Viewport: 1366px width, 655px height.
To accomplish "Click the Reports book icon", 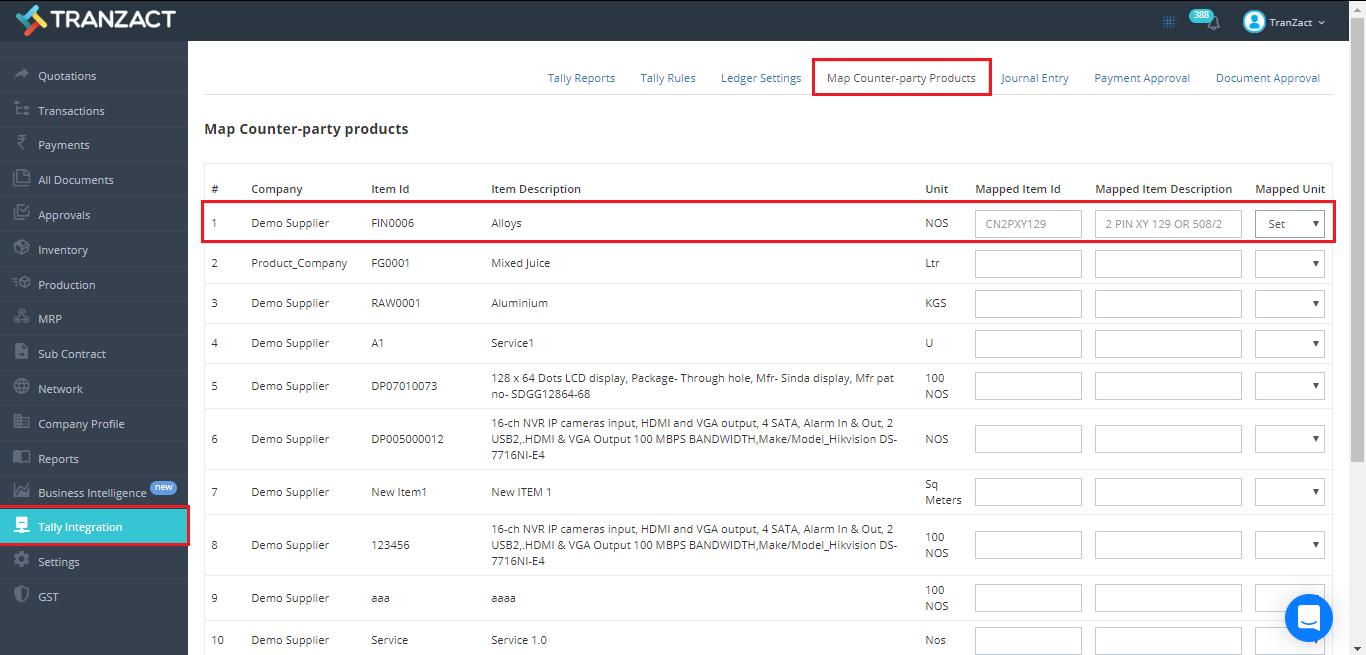I will (21, 458).
